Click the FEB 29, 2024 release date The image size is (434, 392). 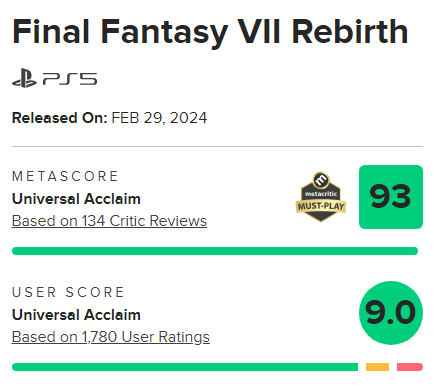point(159,118)
